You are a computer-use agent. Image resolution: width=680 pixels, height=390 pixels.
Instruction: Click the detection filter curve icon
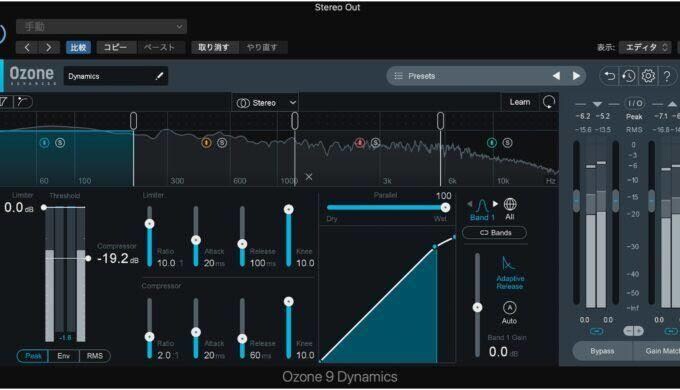[23, 102]
